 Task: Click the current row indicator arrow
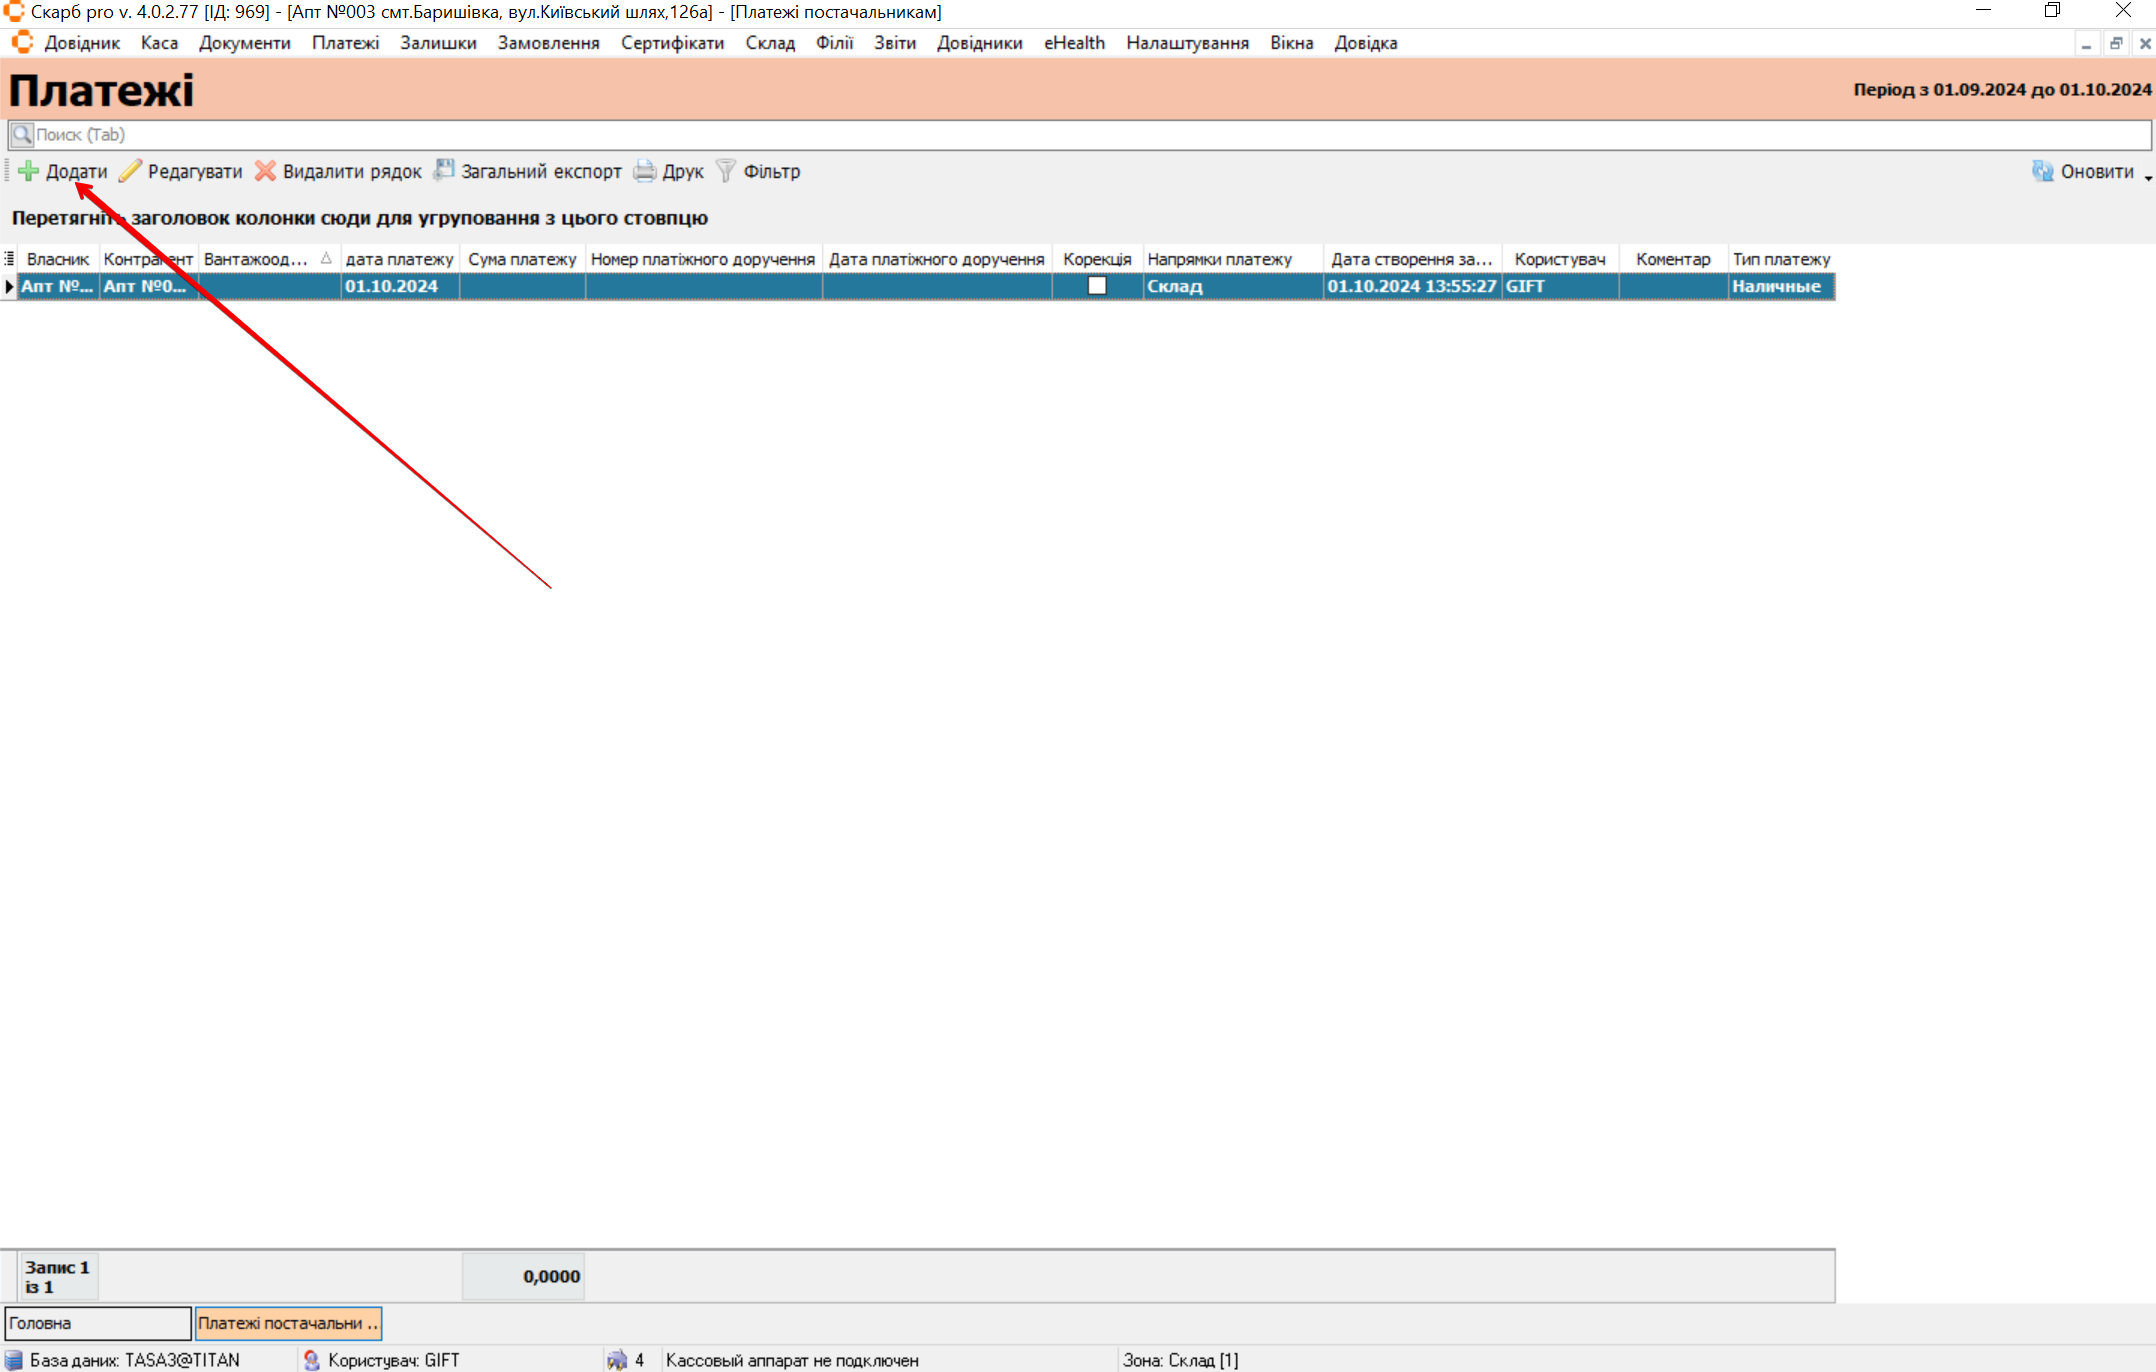[x=9, y=287]
